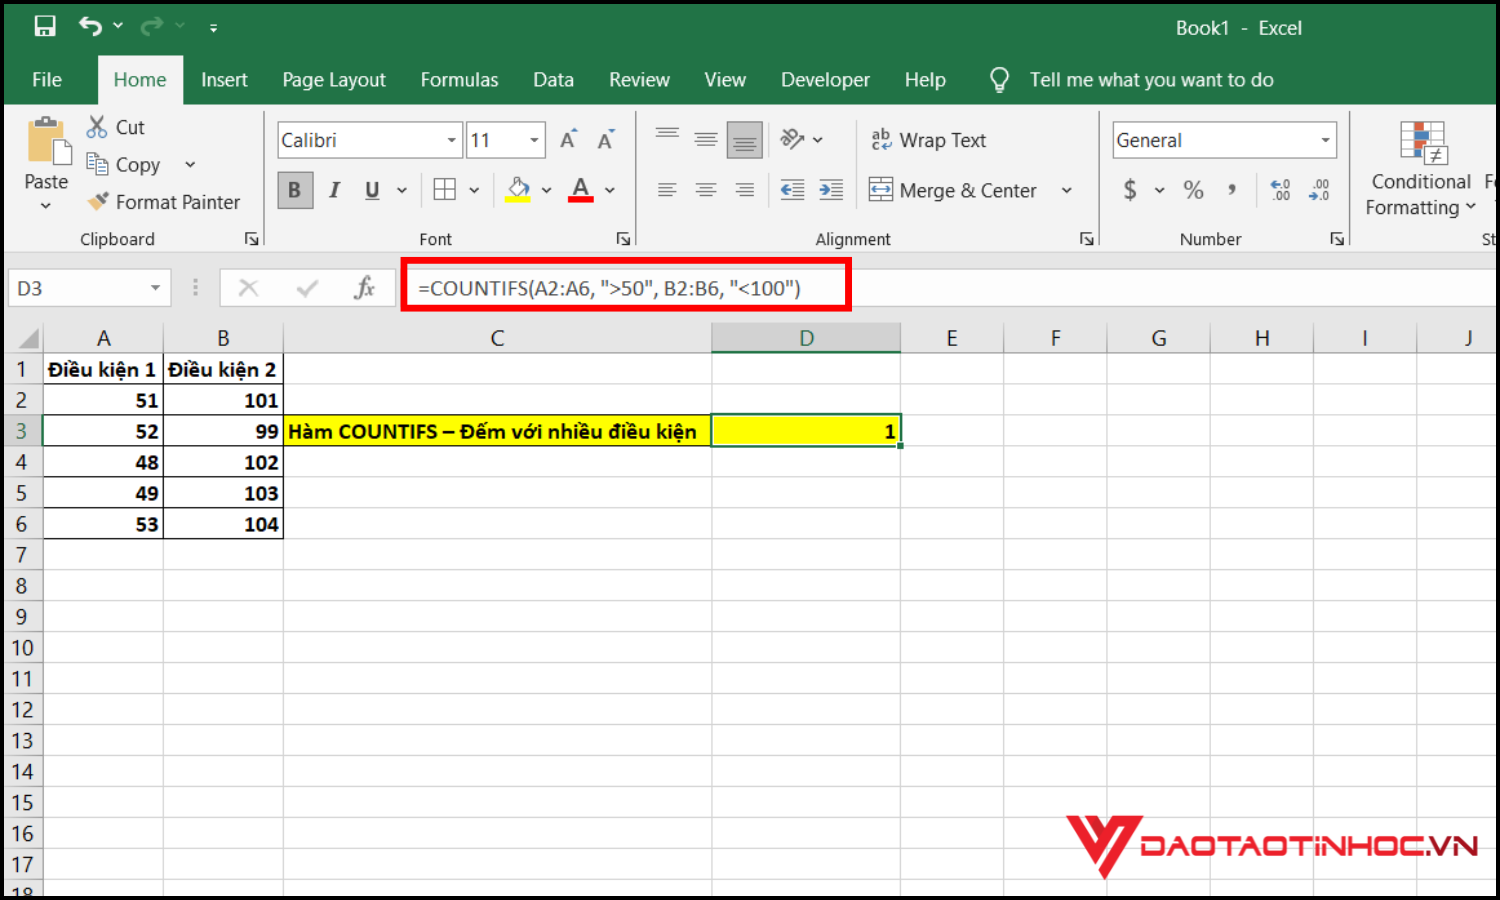
Task: Click Increase Font Size icon
Action: (568, 140)
